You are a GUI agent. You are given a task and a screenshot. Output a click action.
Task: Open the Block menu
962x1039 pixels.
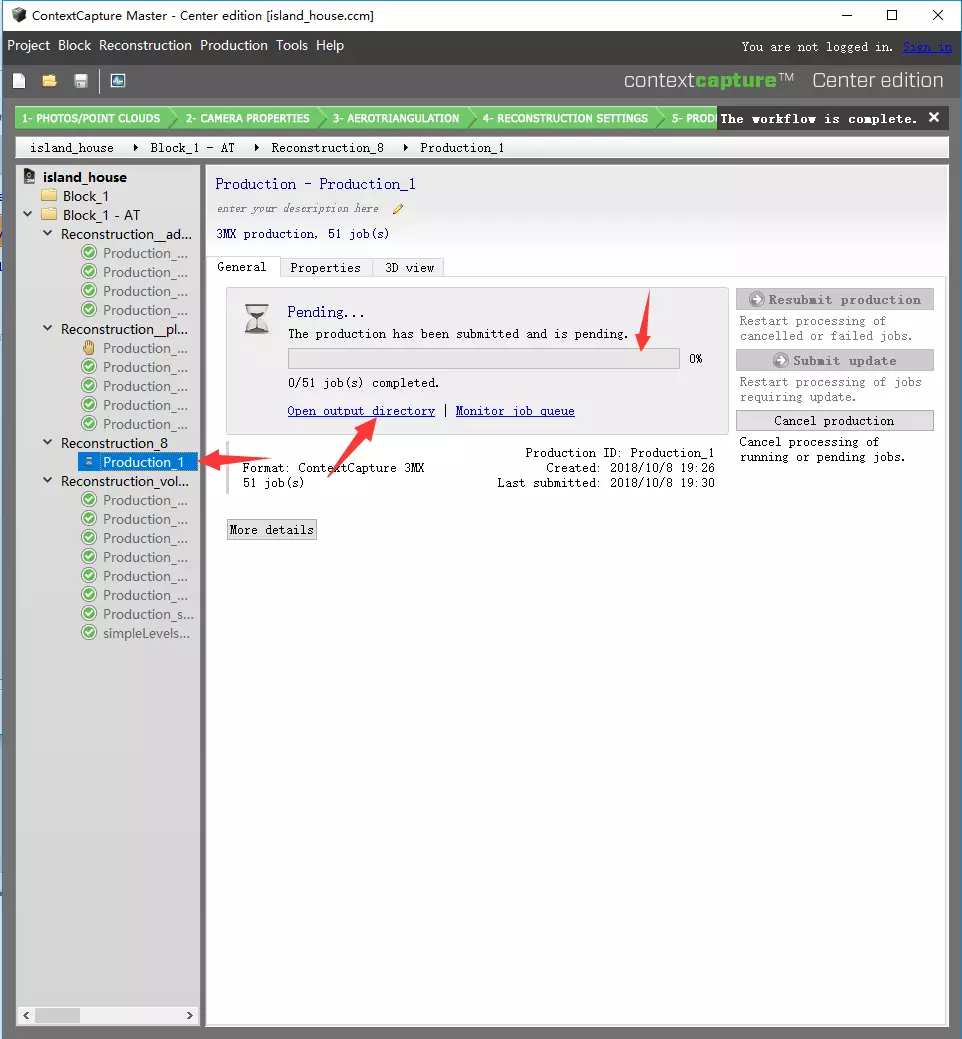(x=74, y=45)
